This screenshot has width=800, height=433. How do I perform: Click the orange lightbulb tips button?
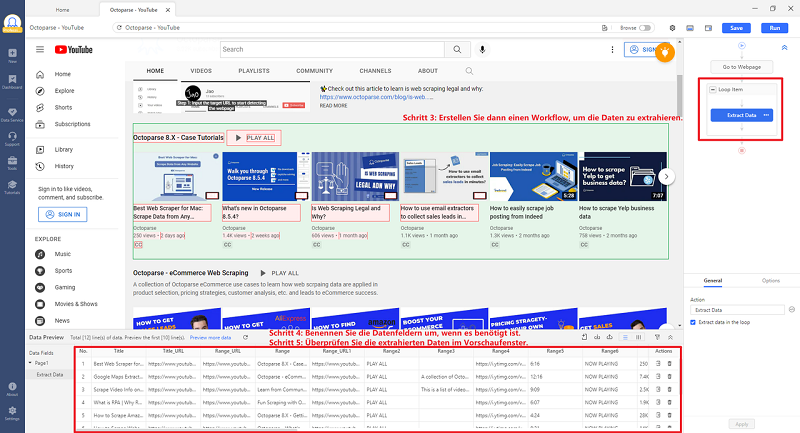(x=665, y=52)
